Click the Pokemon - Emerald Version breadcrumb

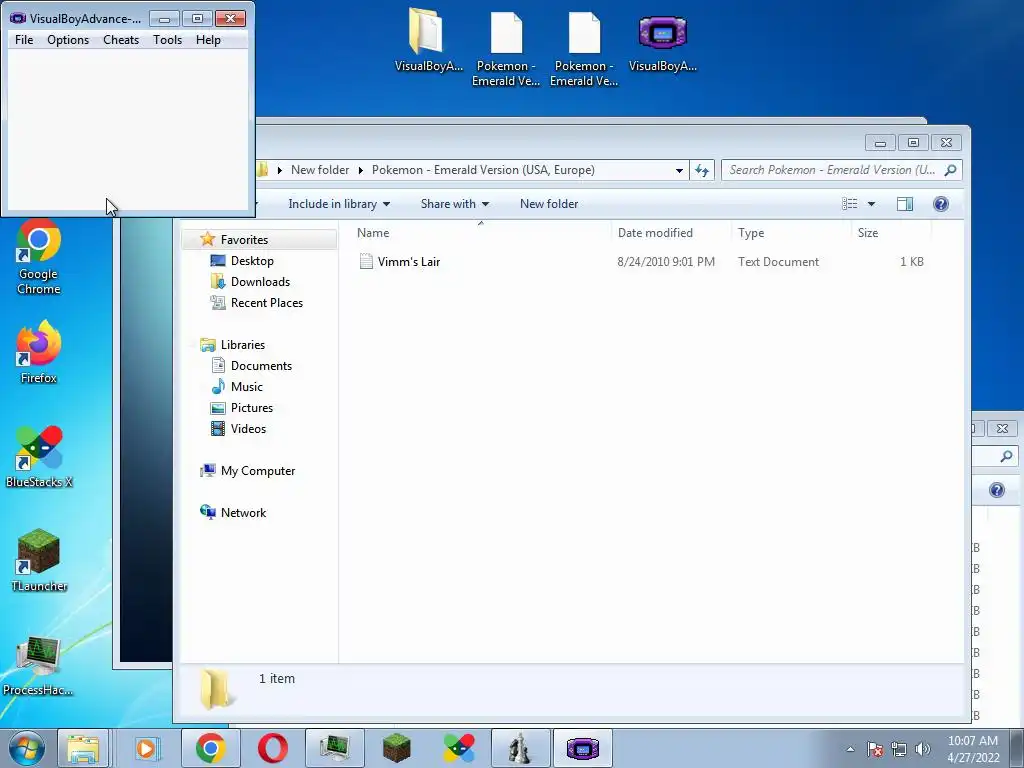[x=483, y=170]
